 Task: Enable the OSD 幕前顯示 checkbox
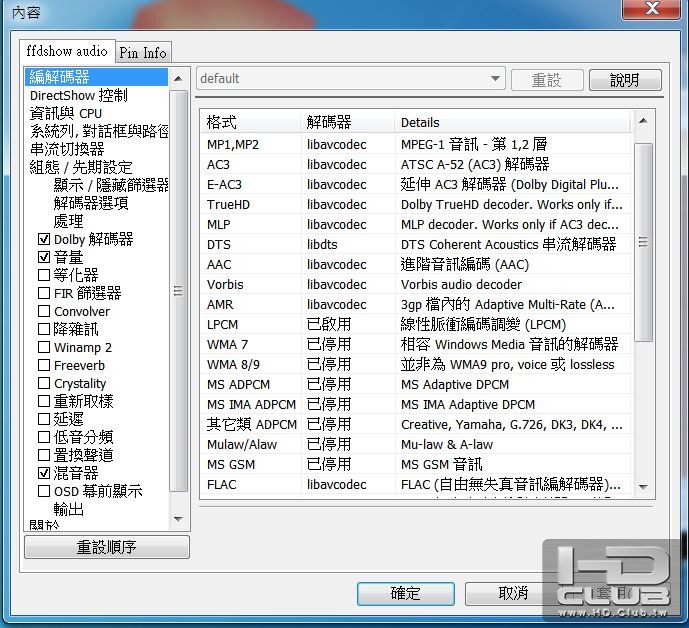click(44, 491)
